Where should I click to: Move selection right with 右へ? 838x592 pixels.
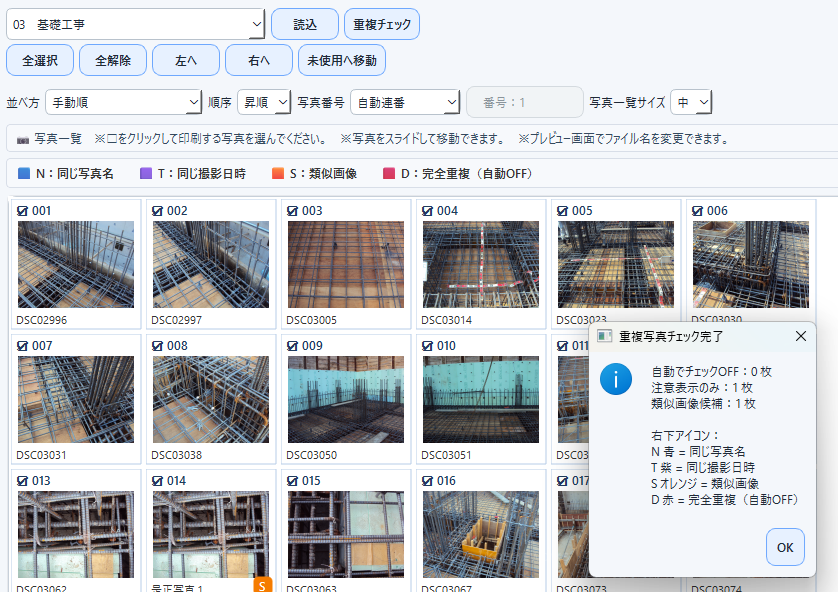point(259,60)
